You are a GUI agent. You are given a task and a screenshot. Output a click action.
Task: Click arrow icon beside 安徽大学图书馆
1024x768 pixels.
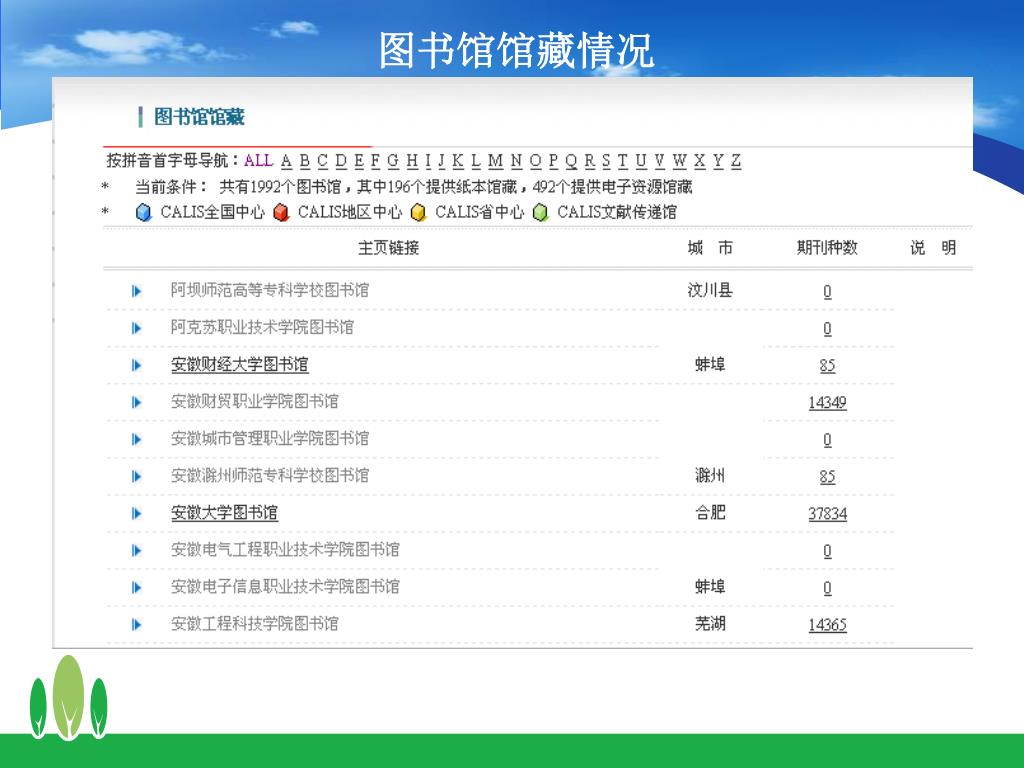[x=136, y=513]
